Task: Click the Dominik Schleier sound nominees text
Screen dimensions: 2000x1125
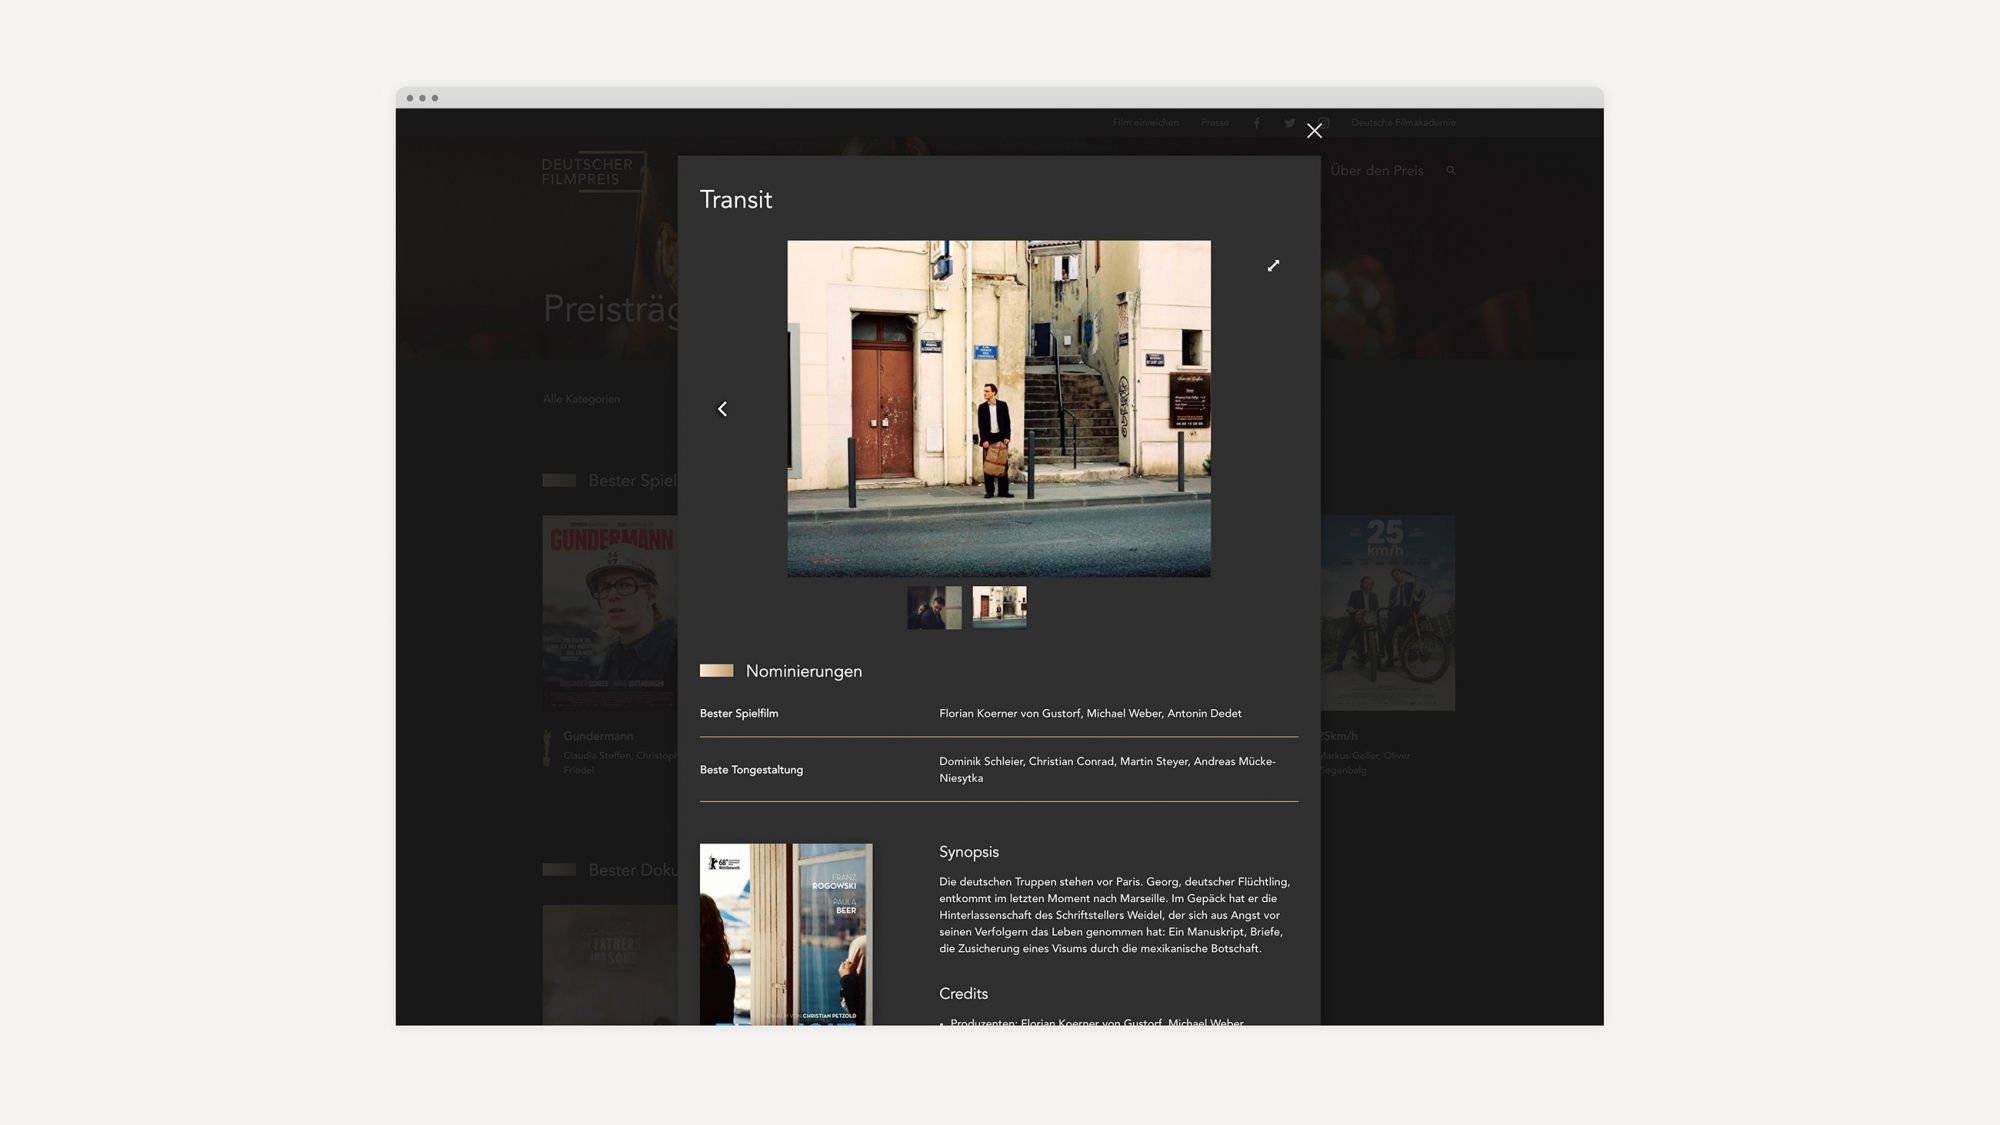Action: (x=1107, y=769)
